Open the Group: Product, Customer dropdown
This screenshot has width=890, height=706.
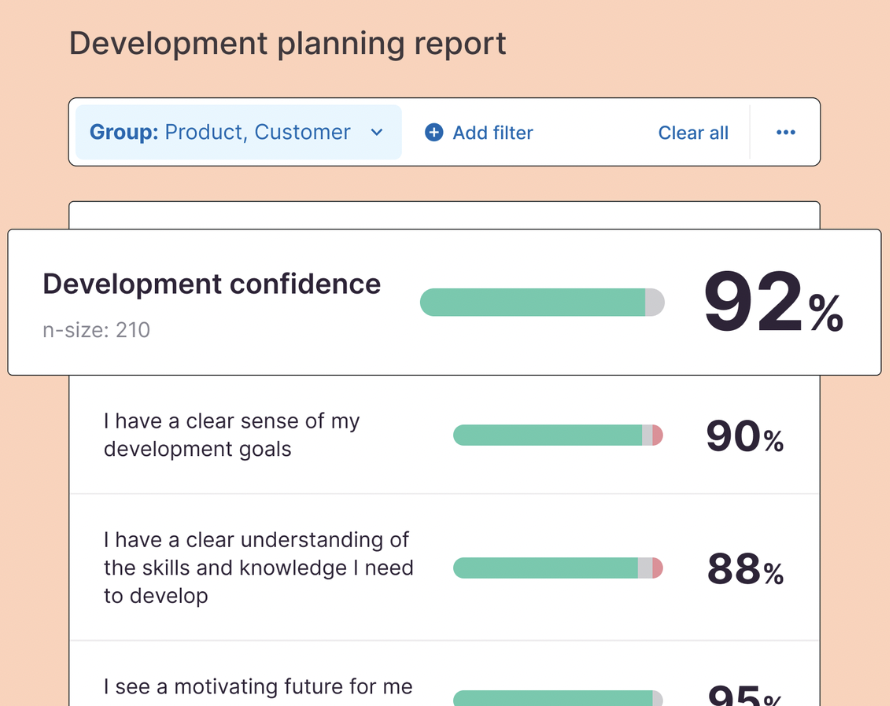tap(237, 132)
